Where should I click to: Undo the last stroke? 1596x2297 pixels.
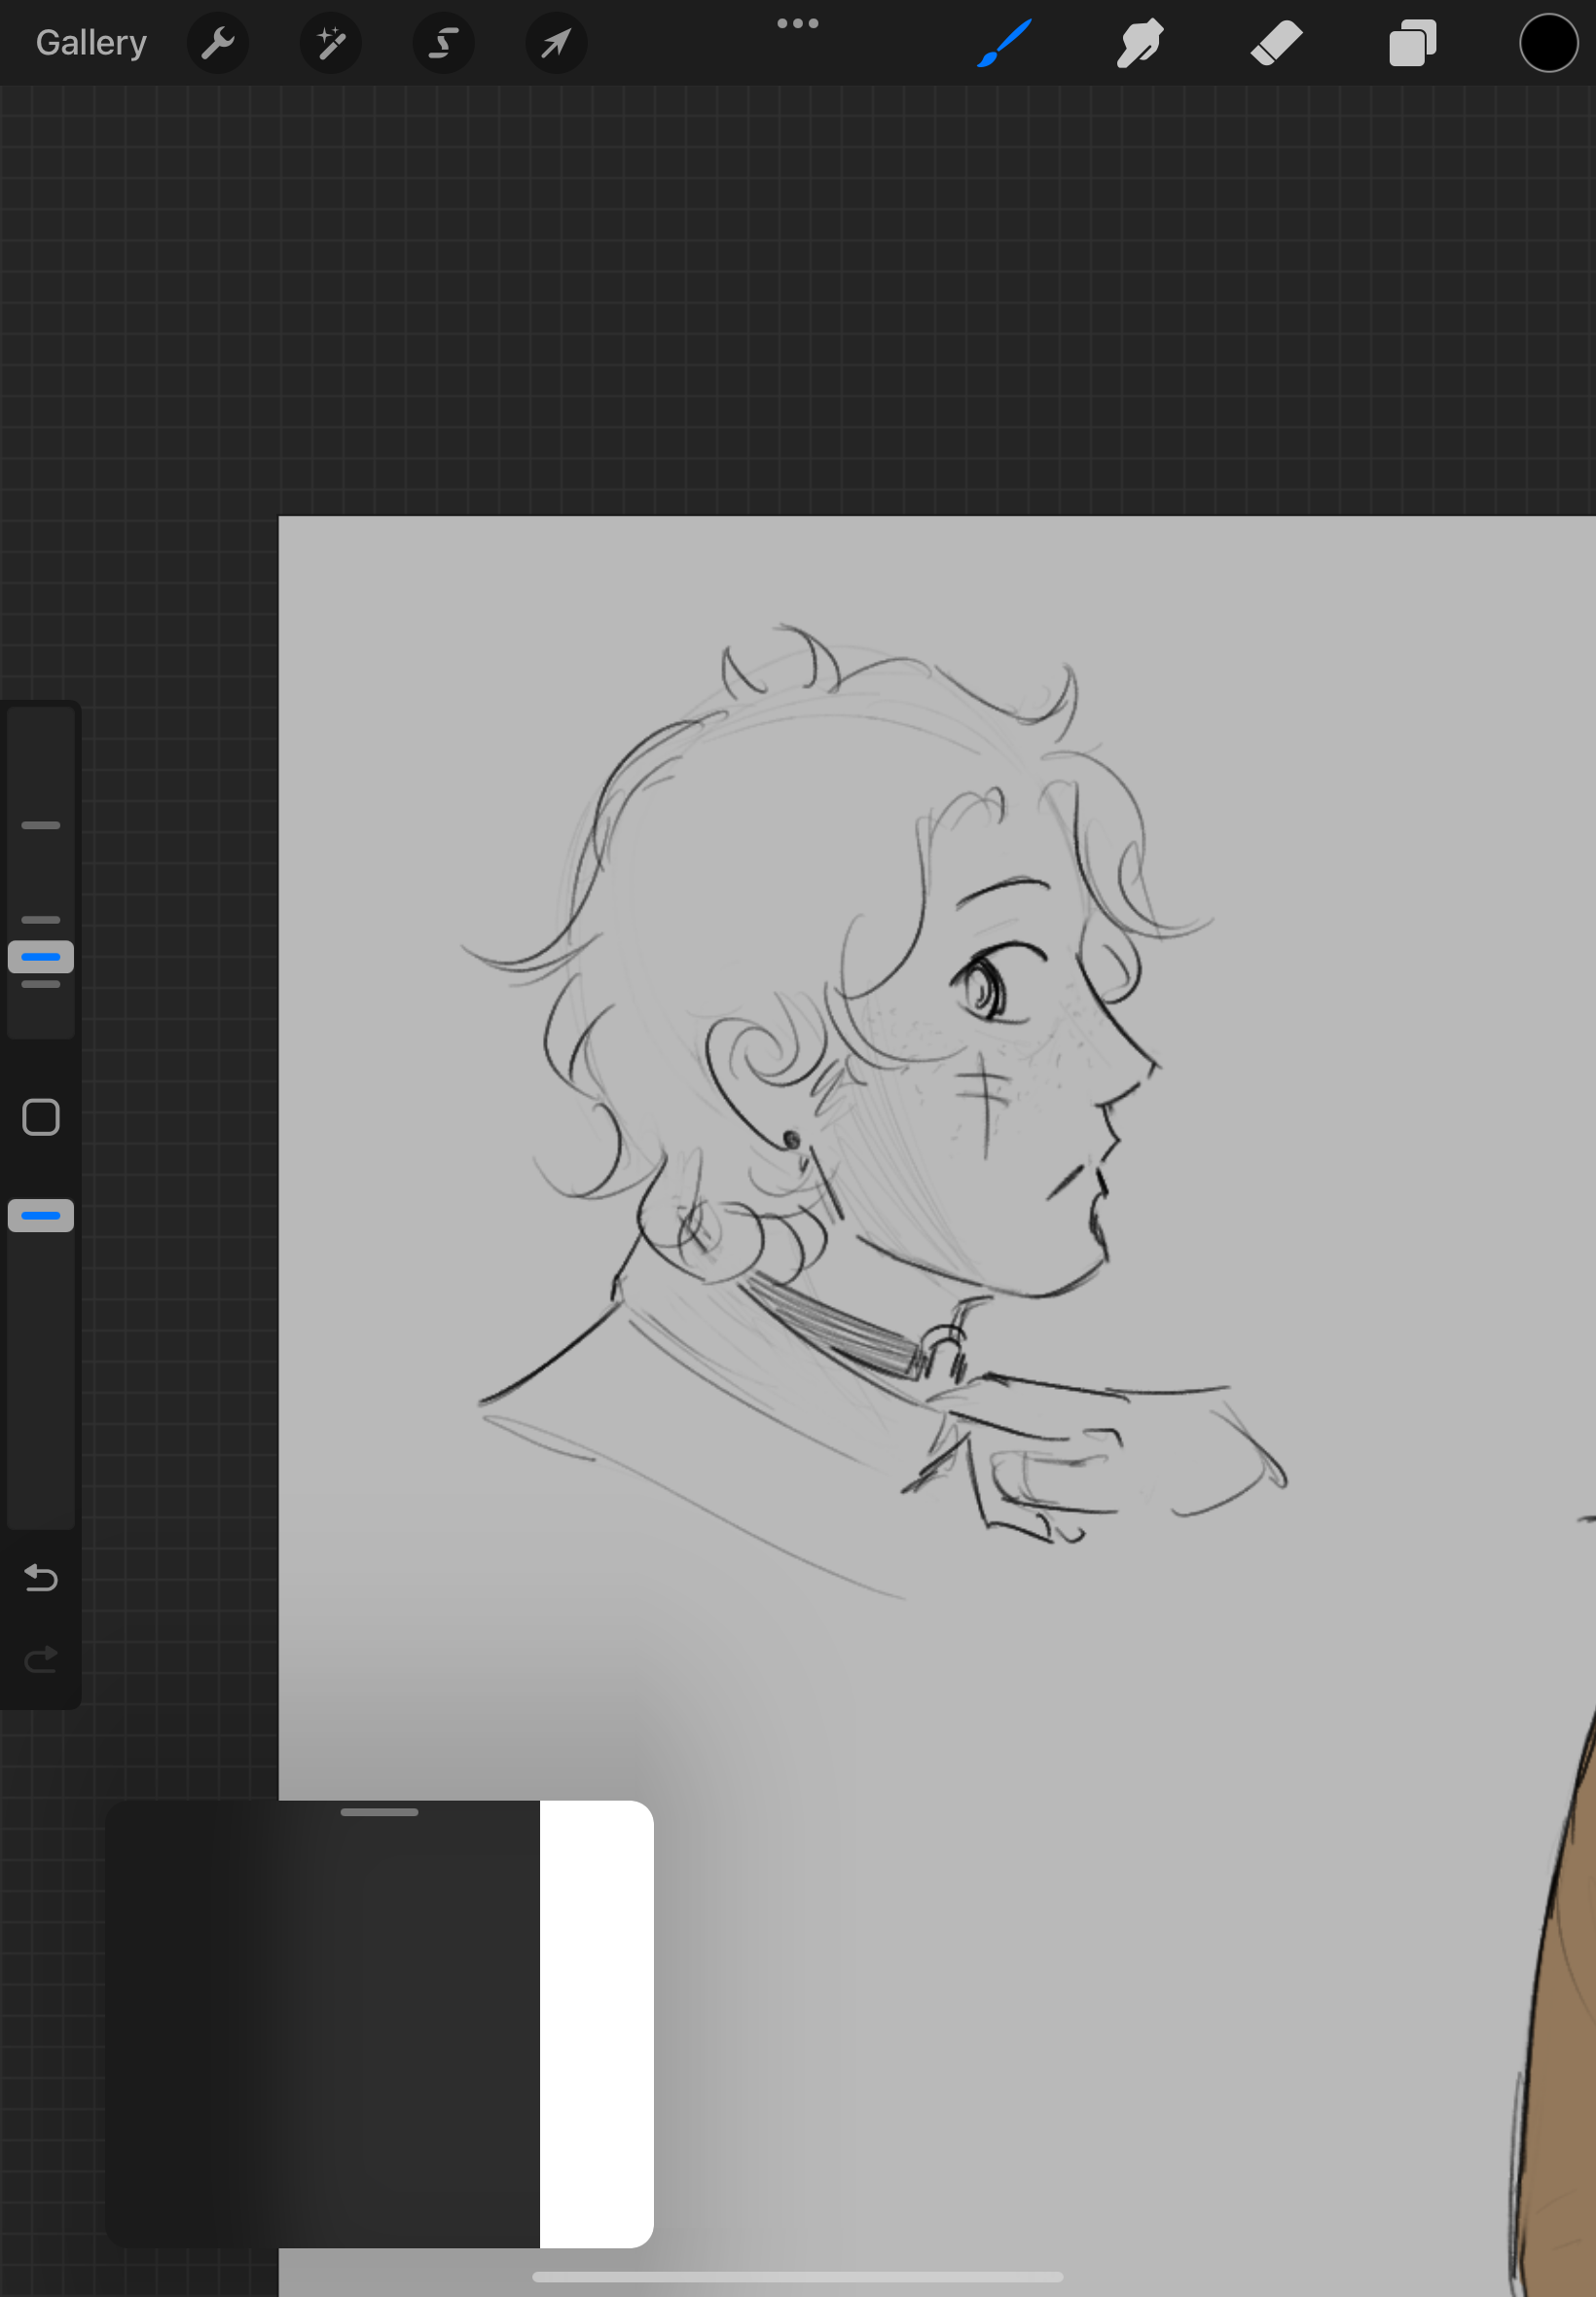(41, 1577)
